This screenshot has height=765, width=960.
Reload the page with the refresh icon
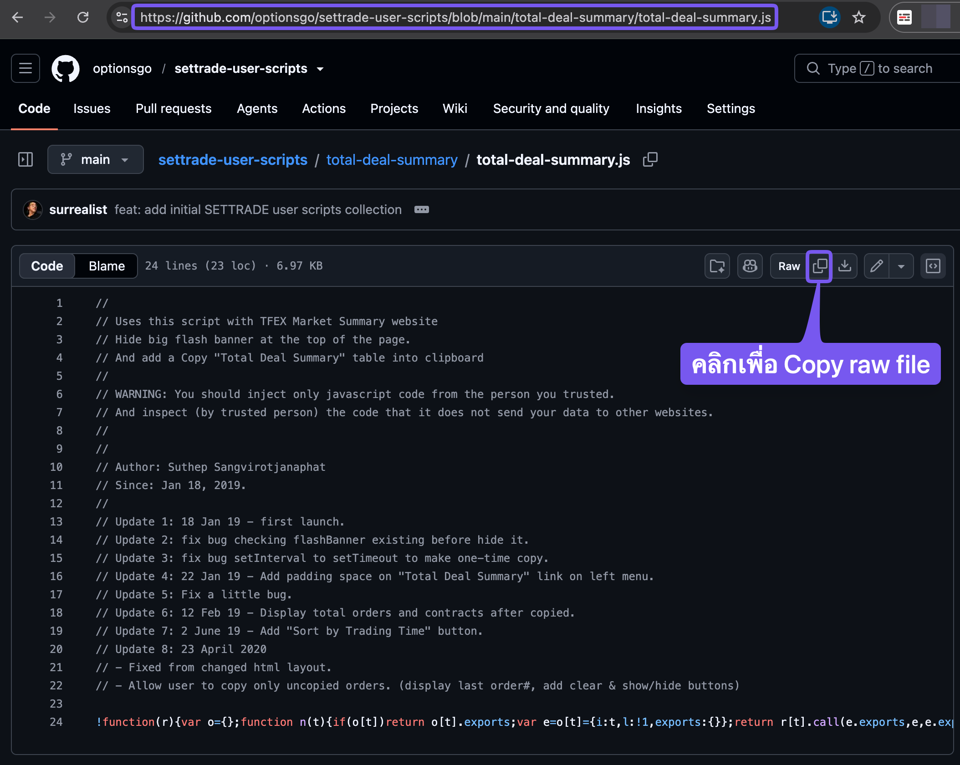(x=83, y=17)
